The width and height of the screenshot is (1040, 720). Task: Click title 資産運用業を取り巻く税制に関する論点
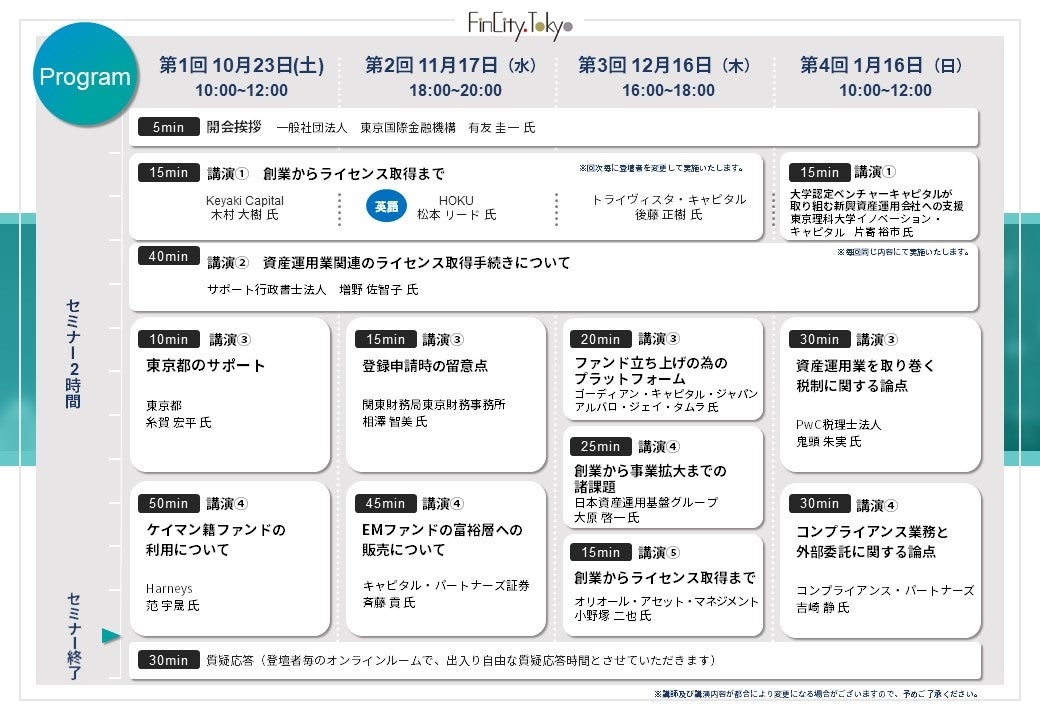click(x=866, y=376)
